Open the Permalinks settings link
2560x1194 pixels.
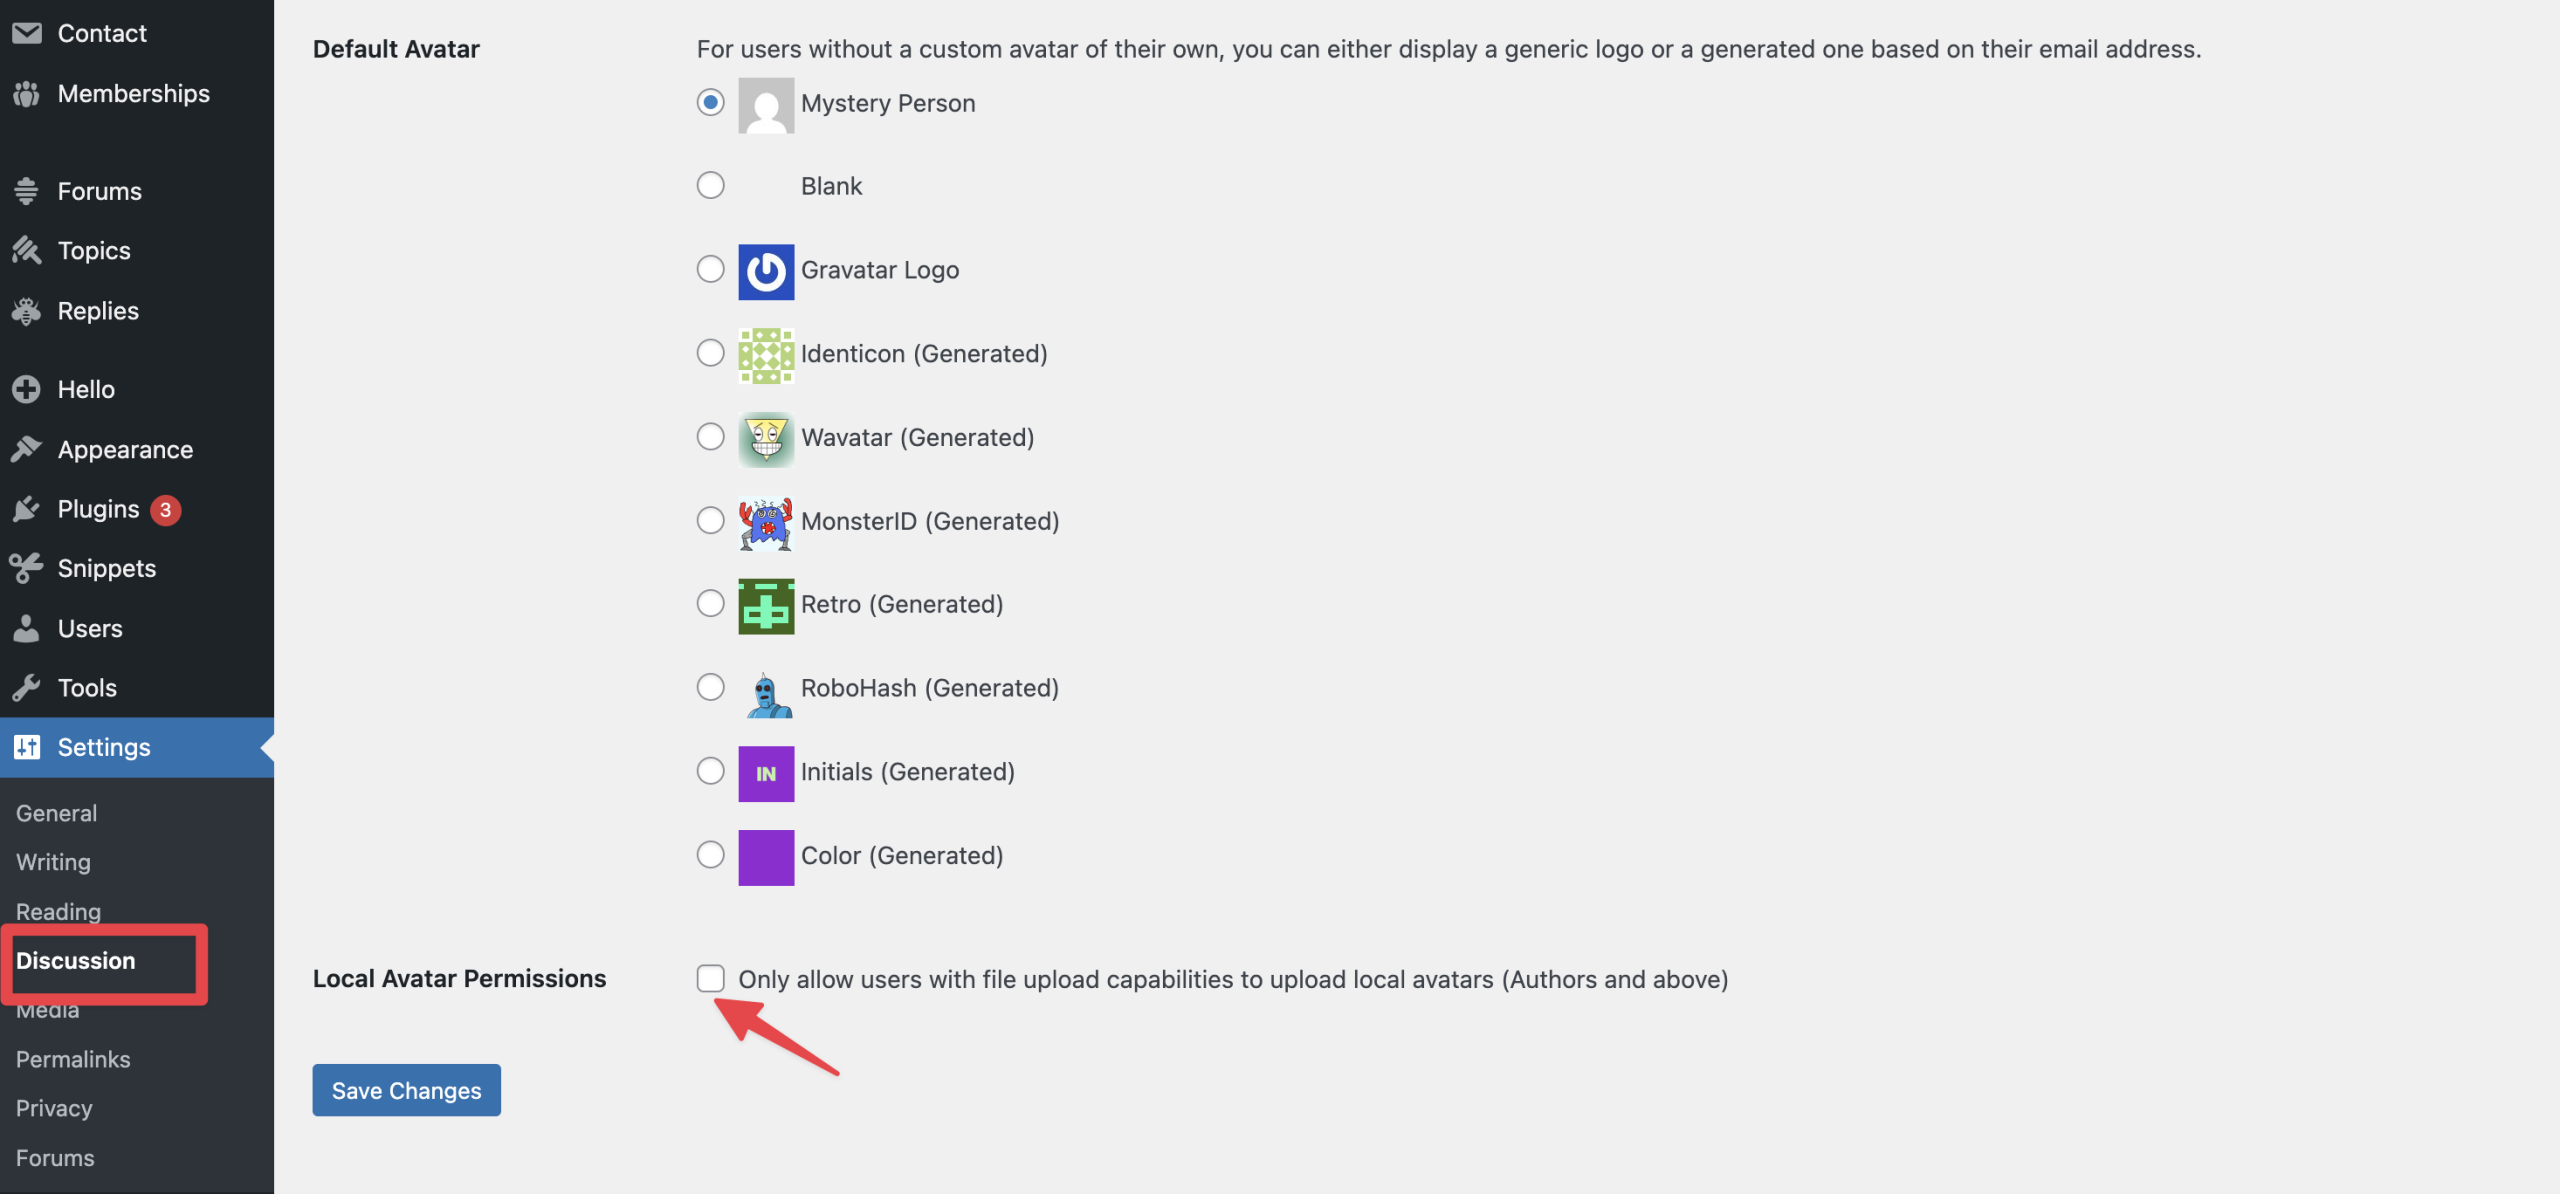coord(72,1059)
